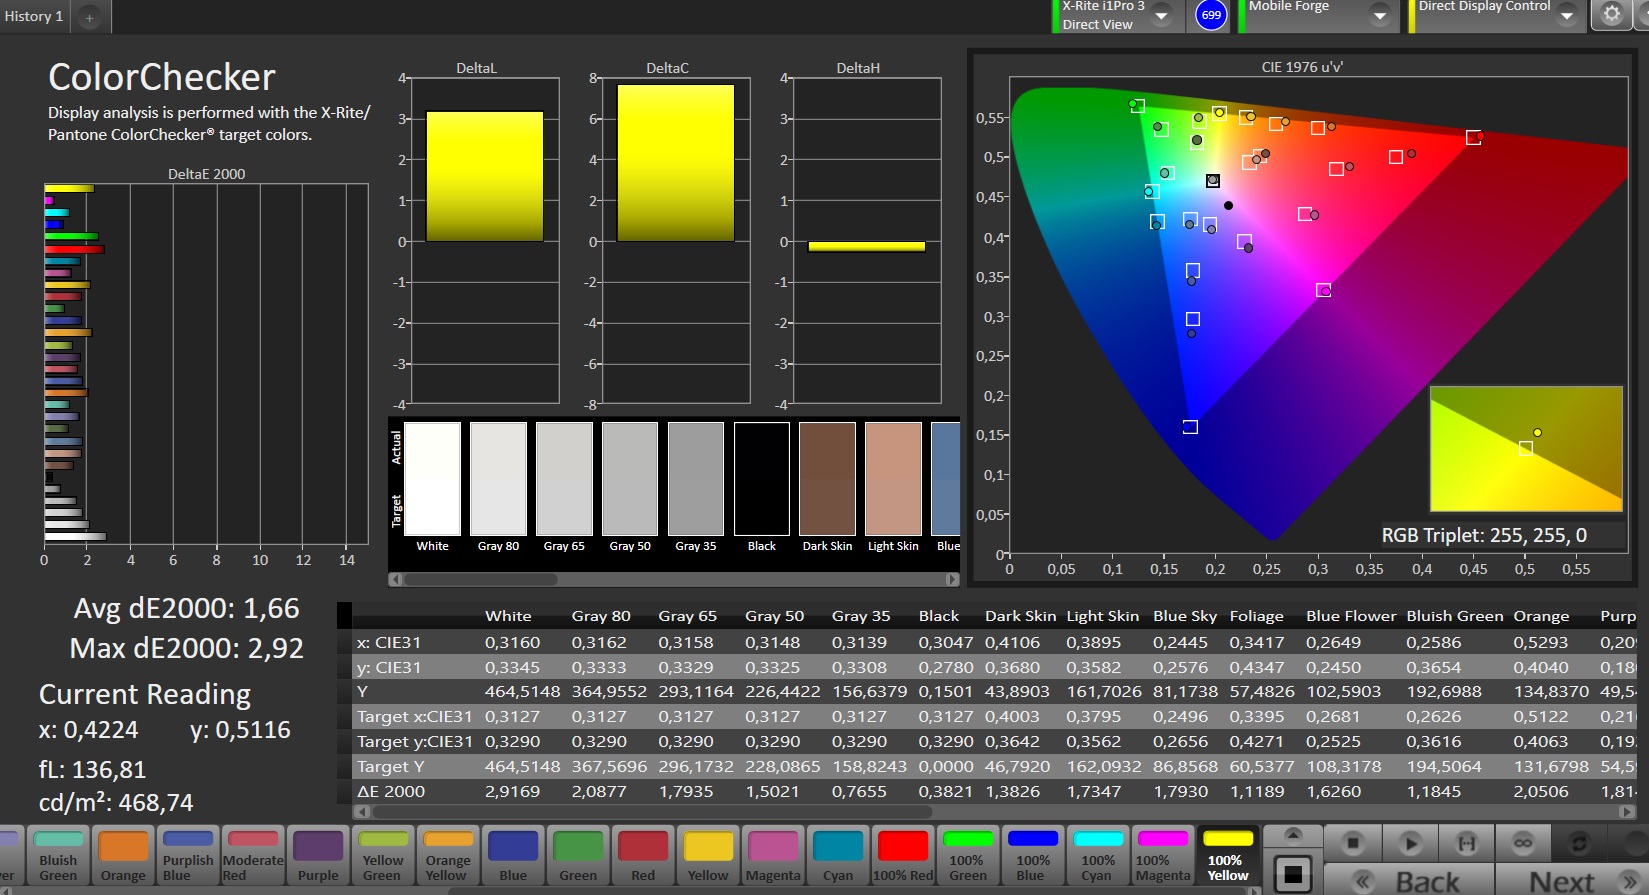This screenshot has height=895, width=1649.
Task: Click the black square pattern window icon
Action: click(x=1293, y=875)
